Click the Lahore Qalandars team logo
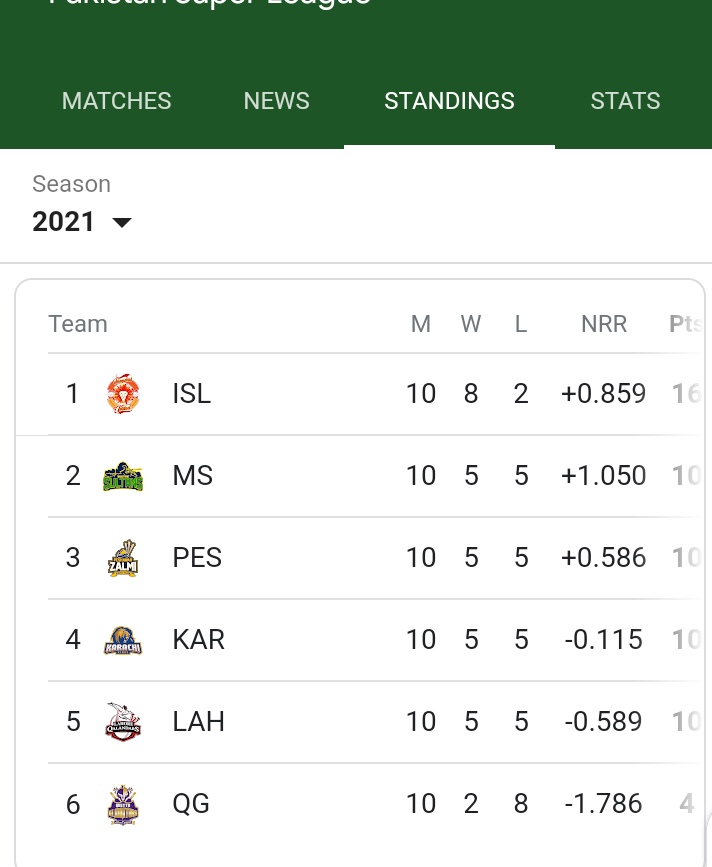The height and width of the screenshot is (867, 712). 123,722
